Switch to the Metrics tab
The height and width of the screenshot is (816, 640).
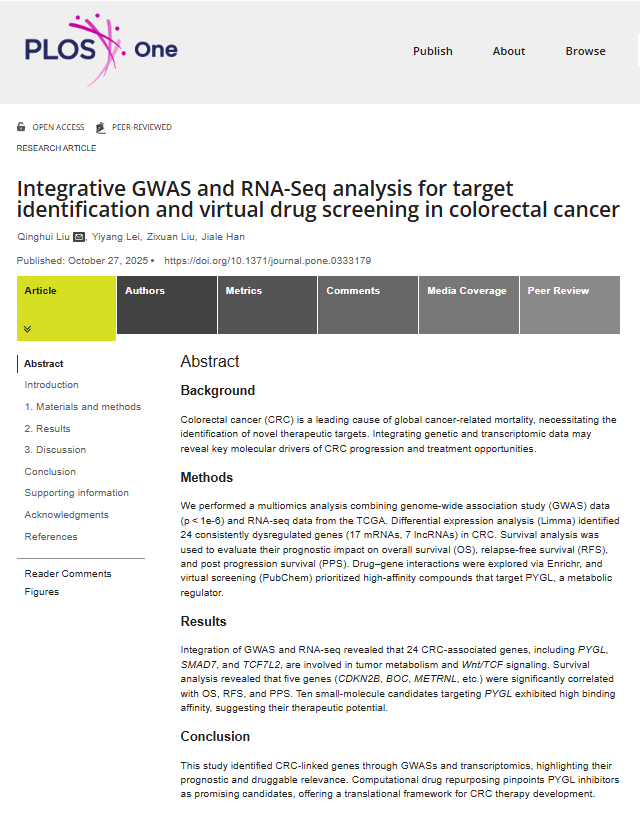(267, 305)
